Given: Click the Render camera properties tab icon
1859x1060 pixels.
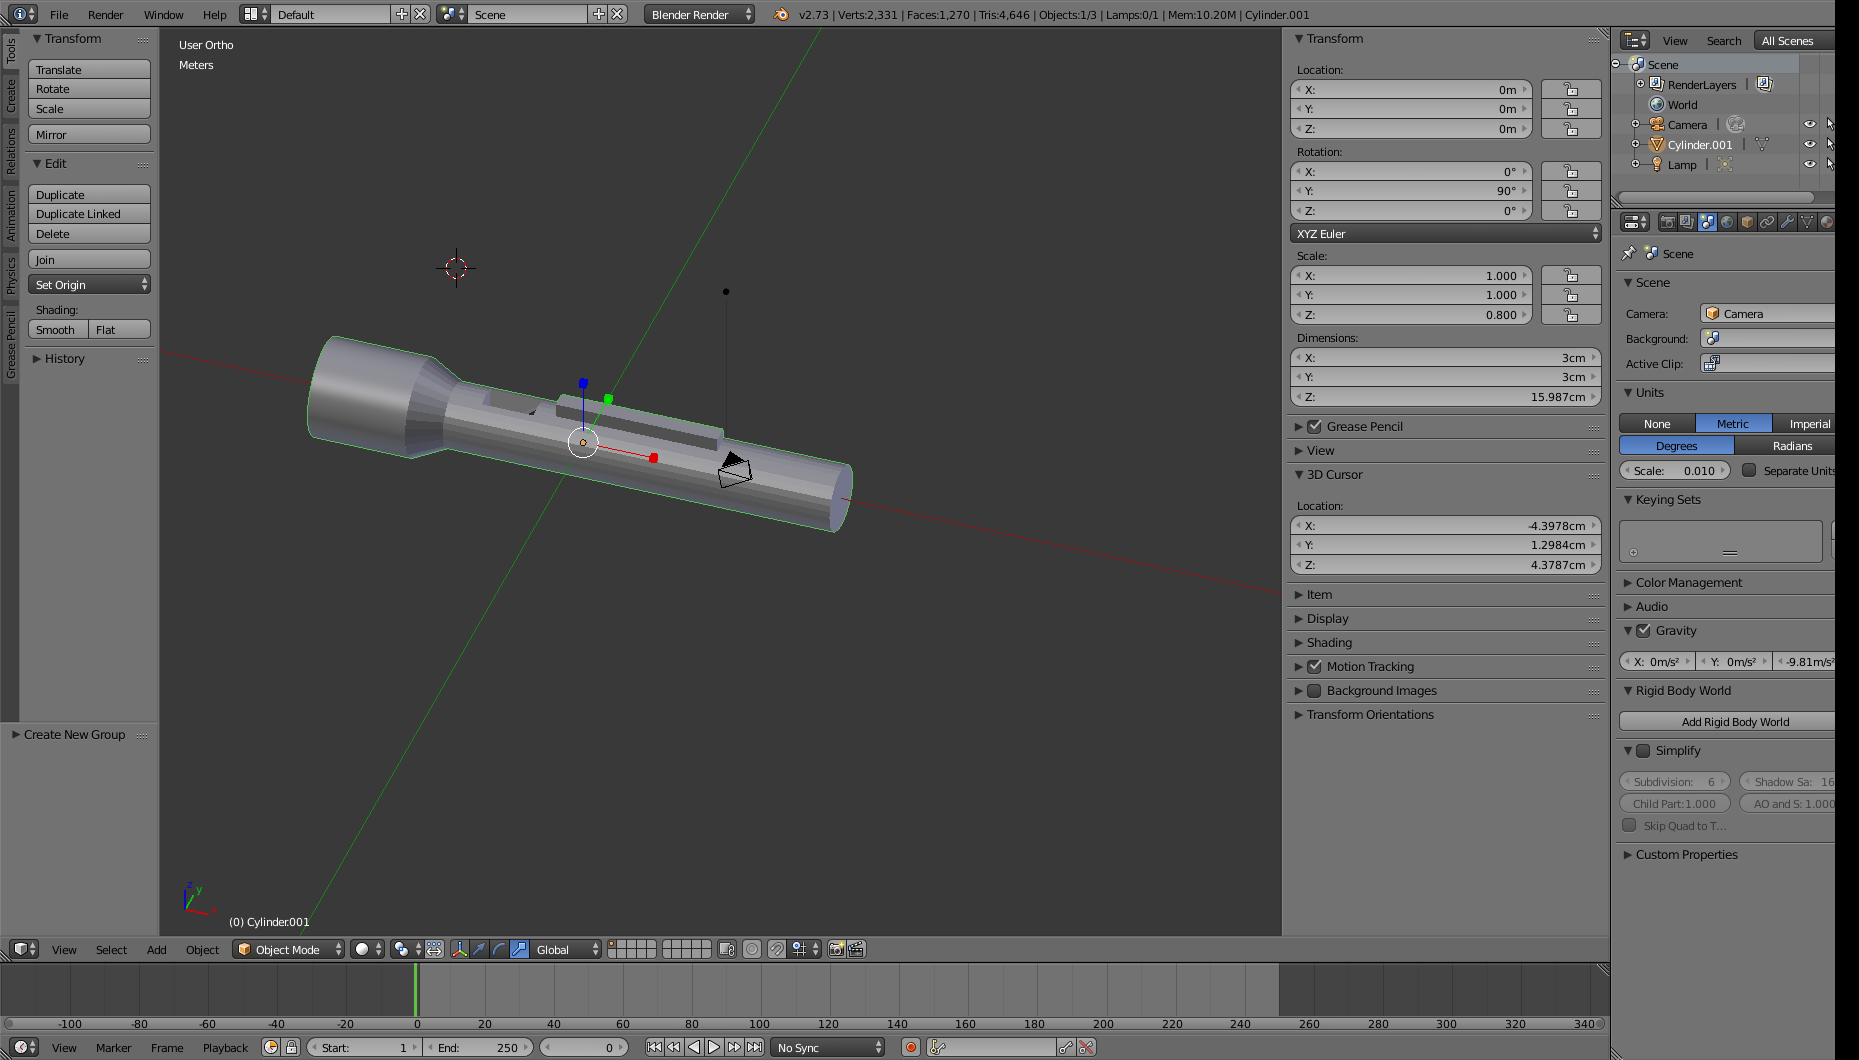Looking at the screenshot, I should [1667, 222].
